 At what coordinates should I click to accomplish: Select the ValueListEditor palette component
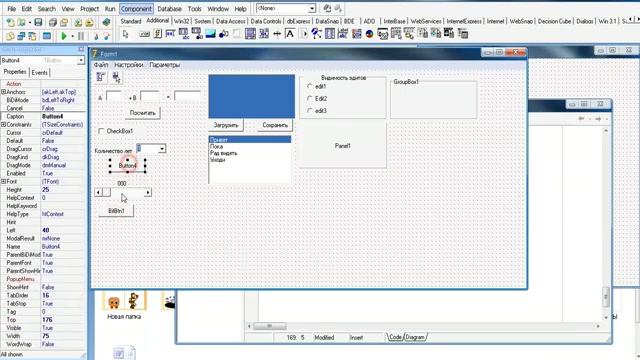coord(330,34)
